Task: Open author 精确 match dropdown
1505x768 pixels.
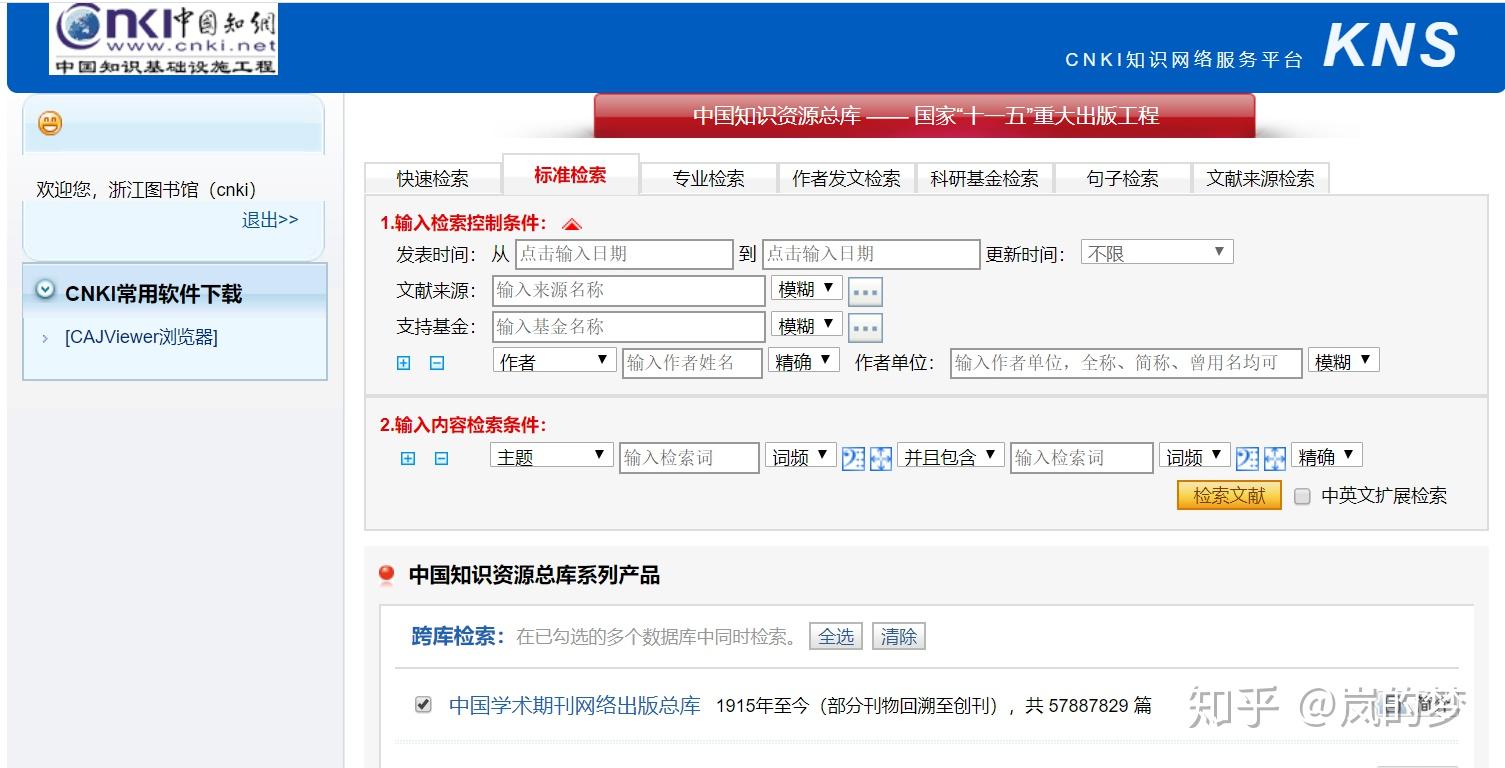Action: [x=804, y=361]
